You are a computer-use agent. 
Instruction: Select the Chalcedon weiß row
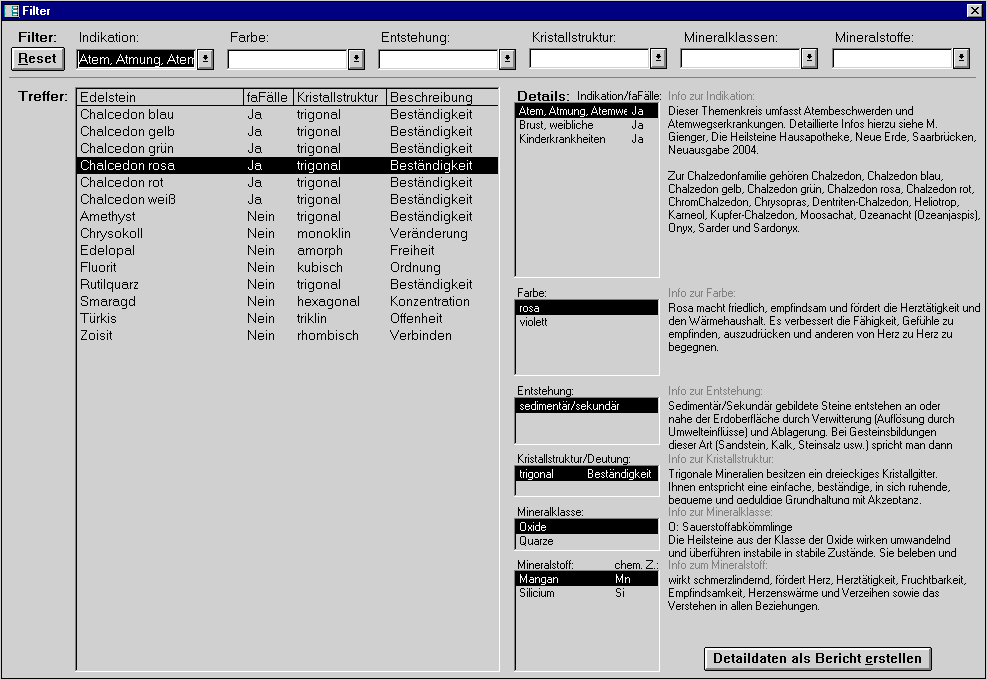288,200
